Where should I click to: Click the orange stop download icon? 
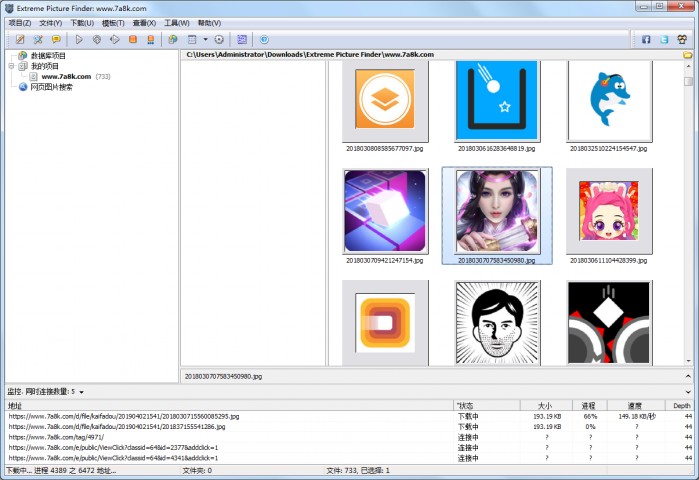(x=132, y=39)
